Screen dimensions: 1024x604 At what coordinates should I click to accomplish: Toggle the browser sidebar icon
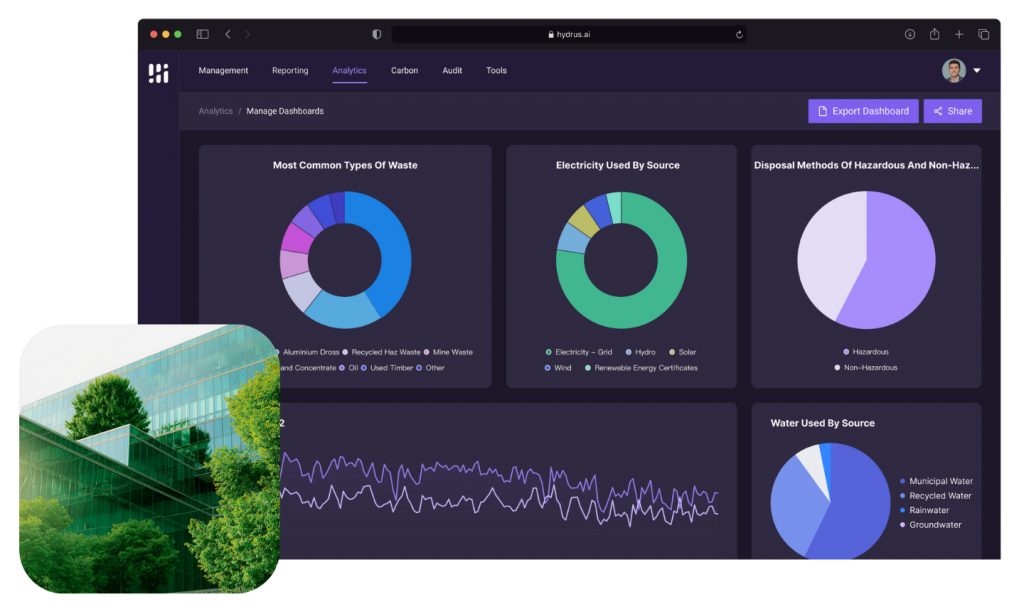[202, 34]
